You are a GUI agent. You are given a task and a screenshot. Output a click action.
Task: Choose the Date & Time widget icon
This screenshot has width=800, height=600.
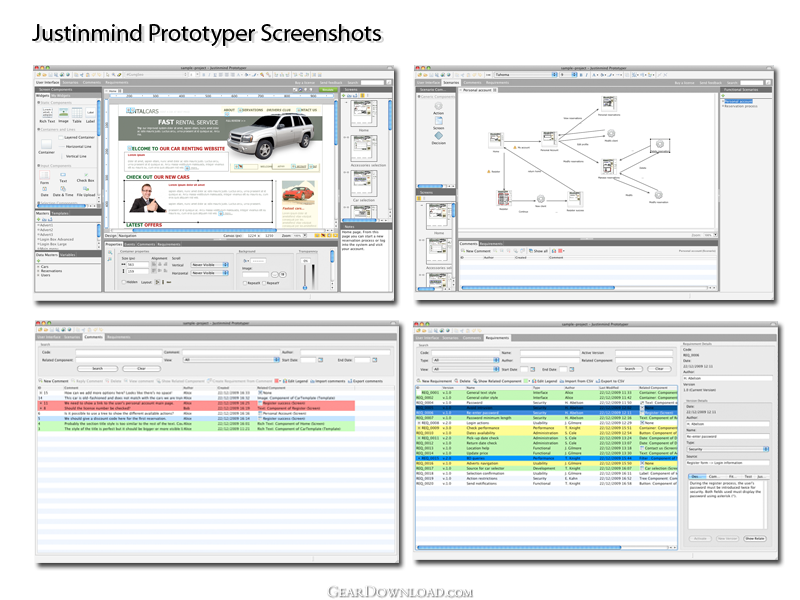63,189
